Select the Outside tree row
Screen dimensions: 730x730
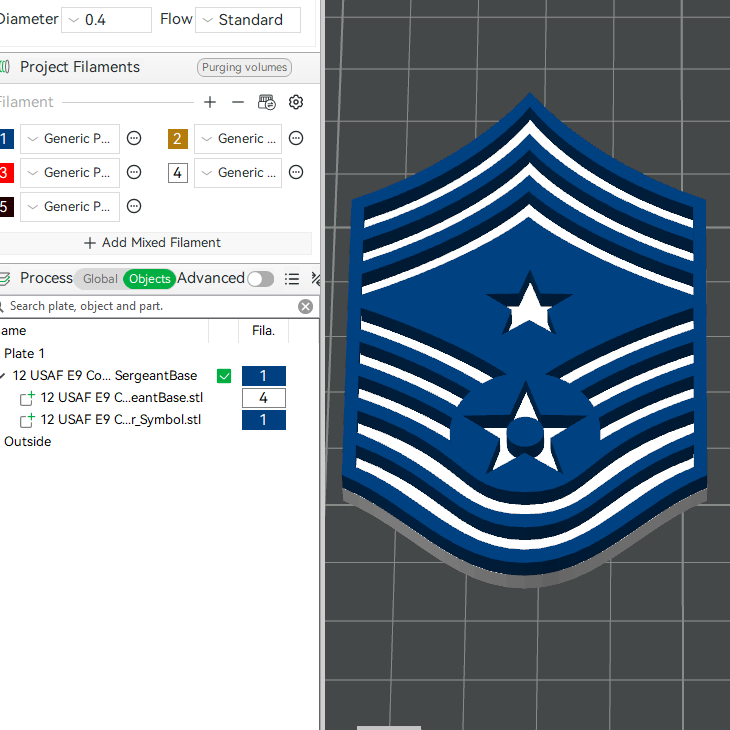point(27,442)
